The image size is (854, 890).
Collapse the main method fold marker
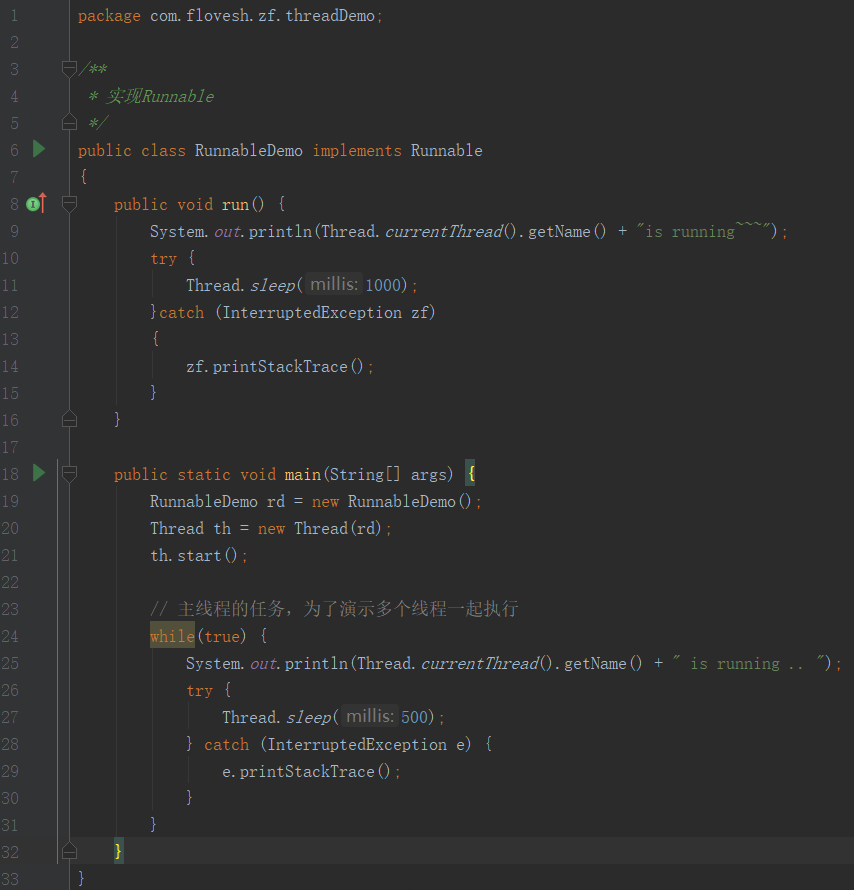point(69,473)
